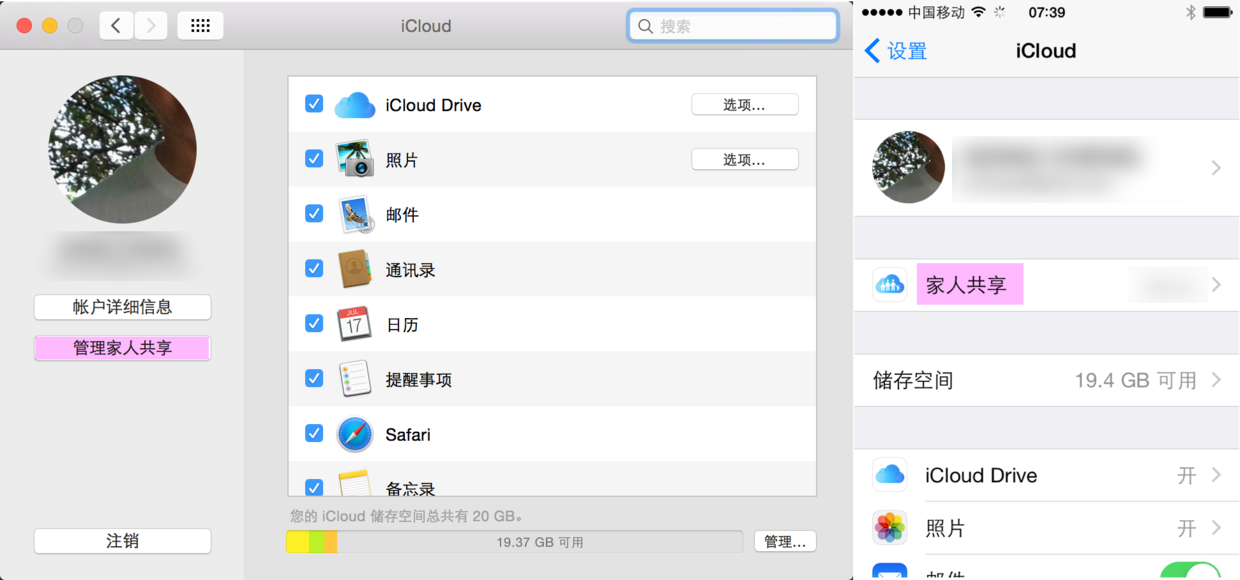This screenshot has width=1240, height=580.
Task: Click 注销 button to sign out
Action: click(x=123, y=541)
